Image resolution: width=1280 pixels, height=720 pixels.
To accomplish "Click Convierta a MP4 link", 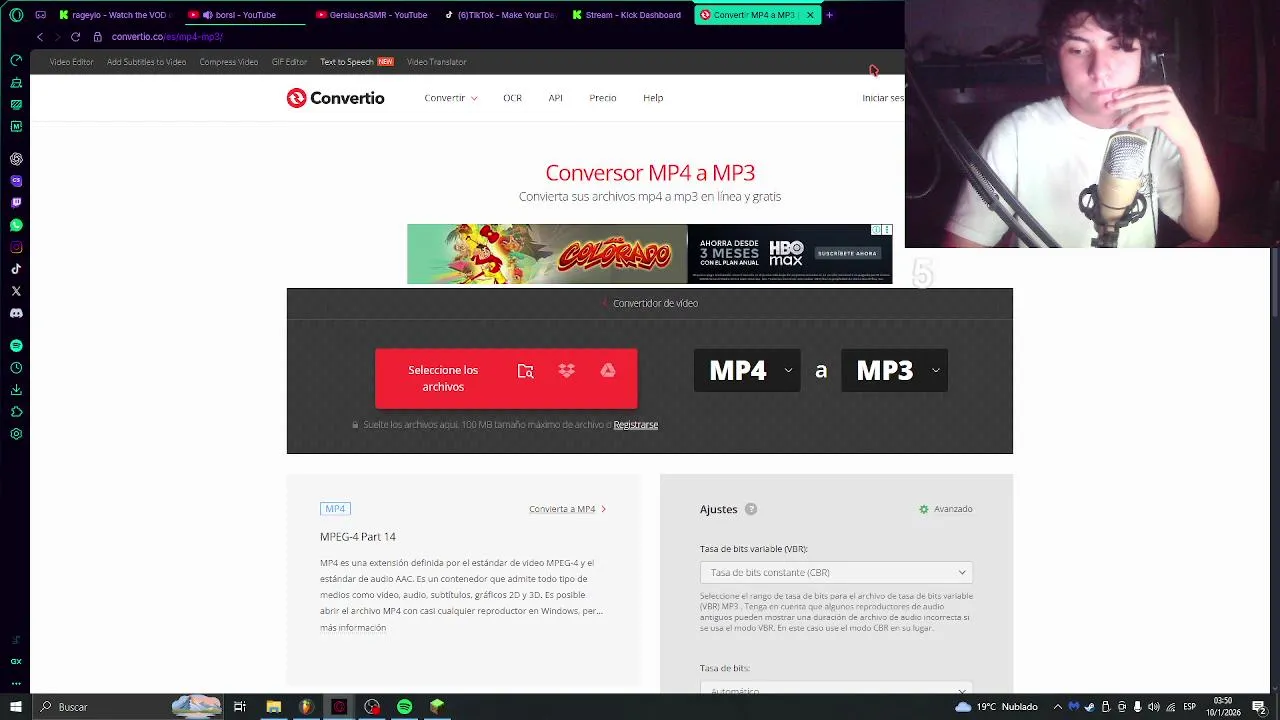I will click(567, 509).
